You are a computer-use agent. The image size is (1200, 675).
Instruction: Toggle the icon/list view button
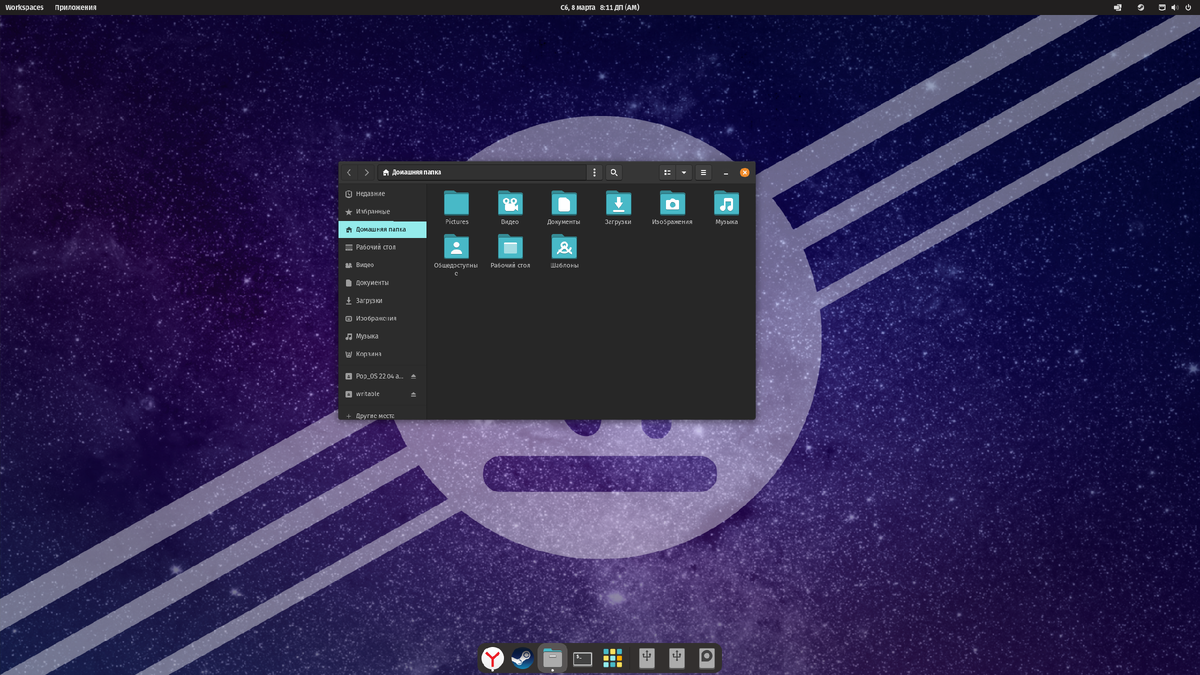pyautogui.click(x=667, y=172)
